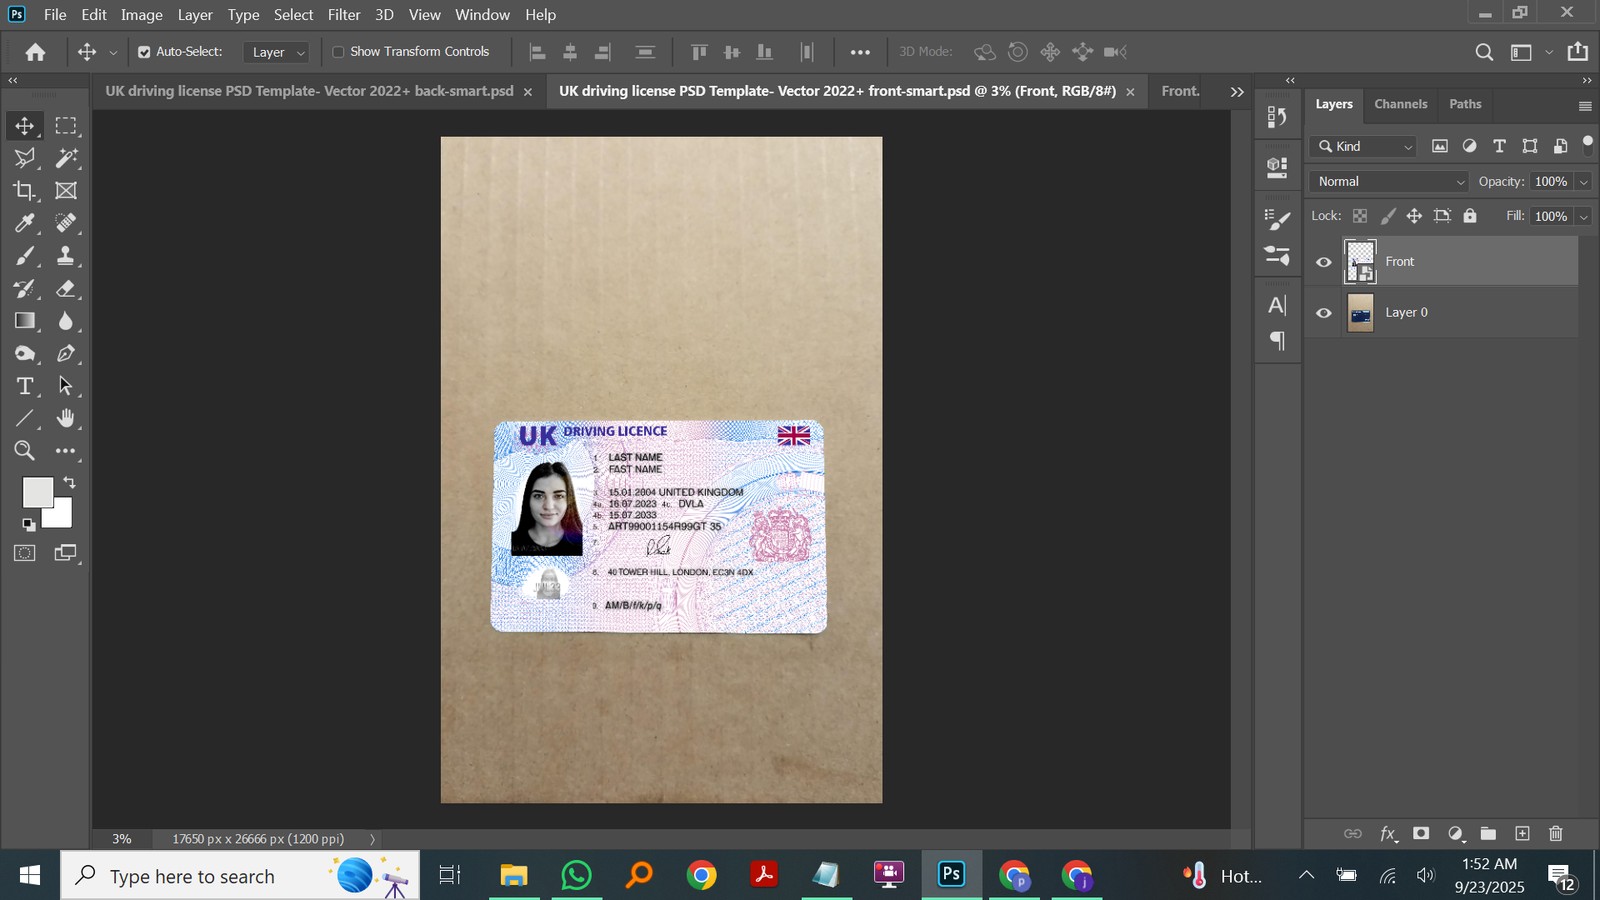The width and height of the screenshot is (1600, 900).
Task: Click the foreground color swatch
Action: pos(37,492)
